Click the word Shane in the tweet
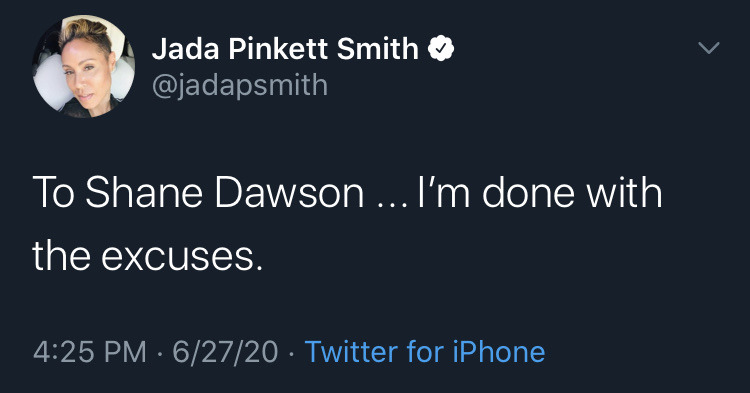 point(143,193)
